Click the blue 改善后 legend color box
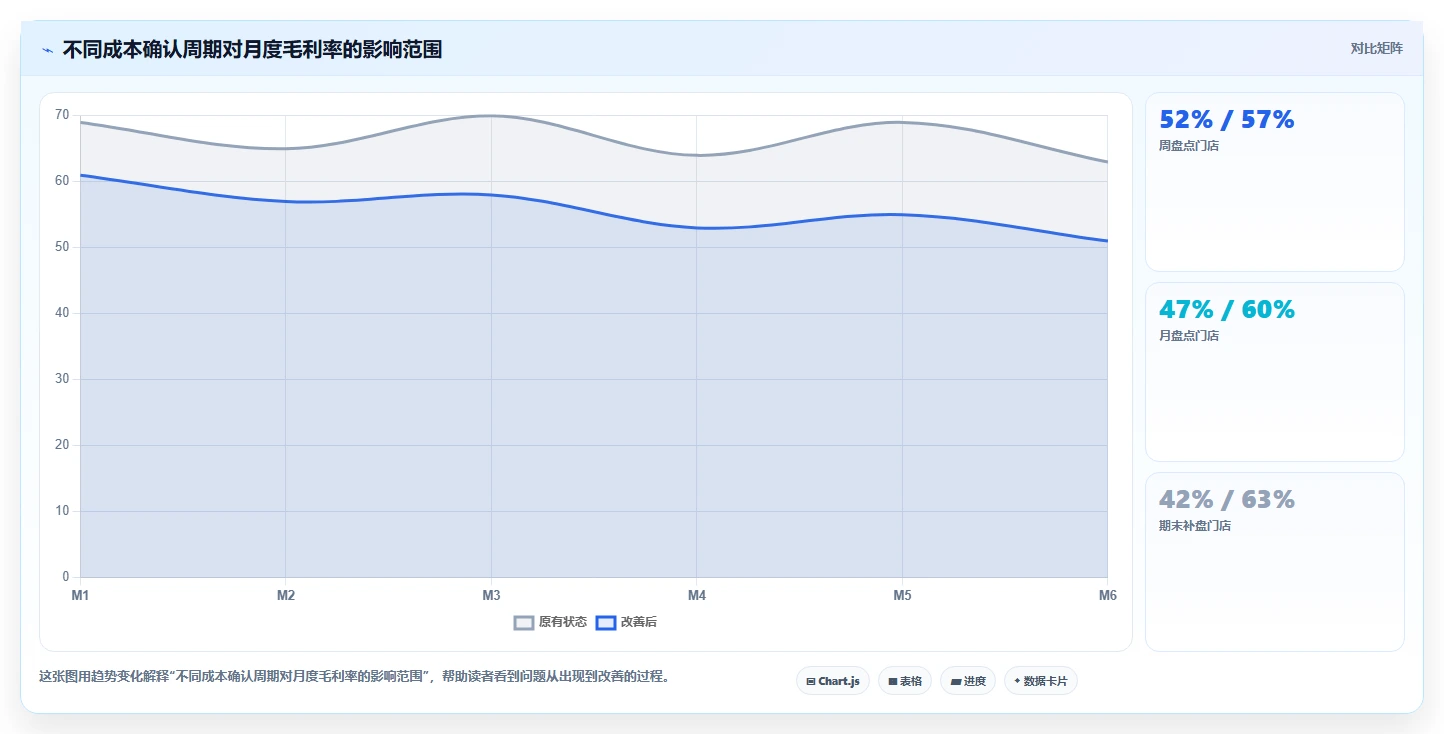This screenshot has width=1444, height=734. [606, 622]
